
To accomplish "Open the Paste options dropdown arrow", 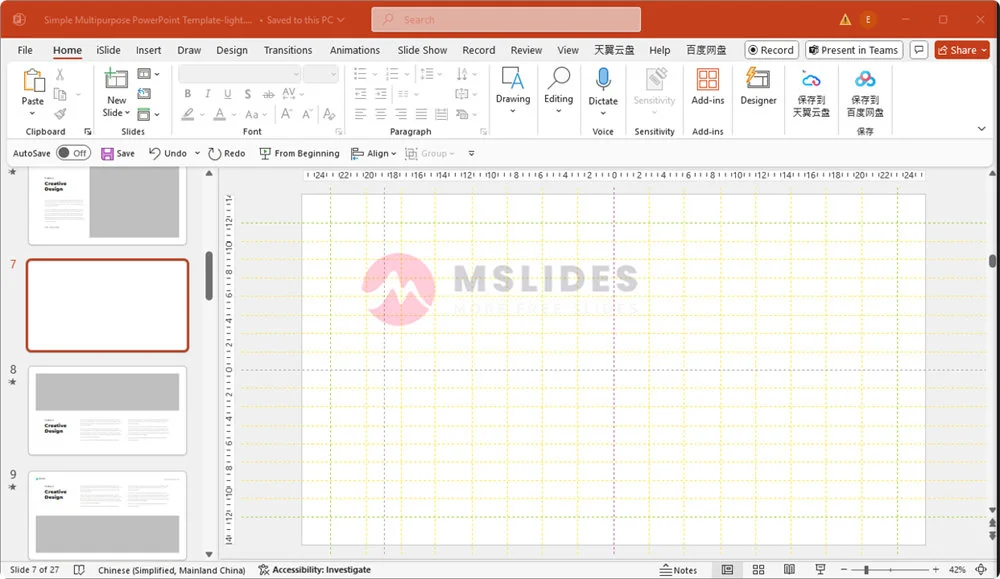I will (33, 114).
